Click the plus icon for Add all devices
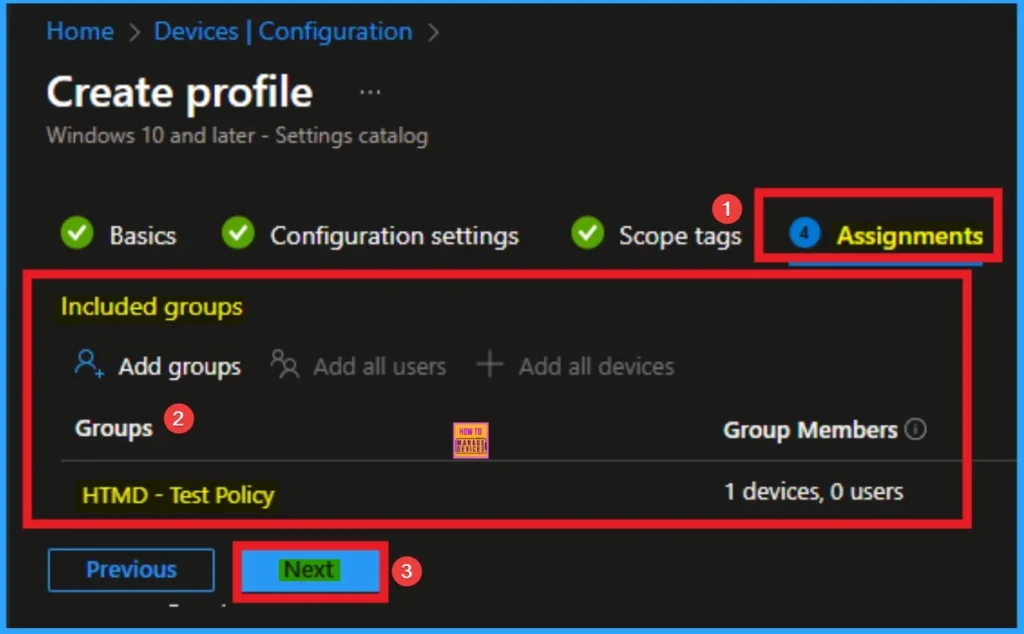Viewport: 1024px width, 634px height. [489, 365]
